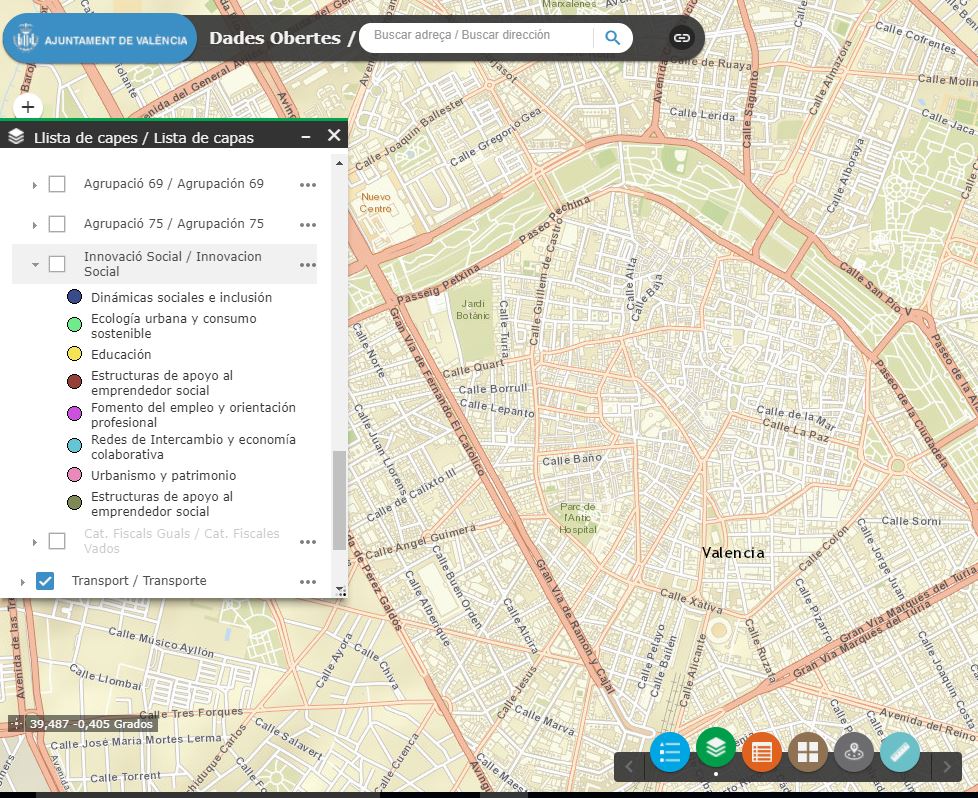
Task: Expand the Agrupació 75 layer group
Action: (35, 225)
